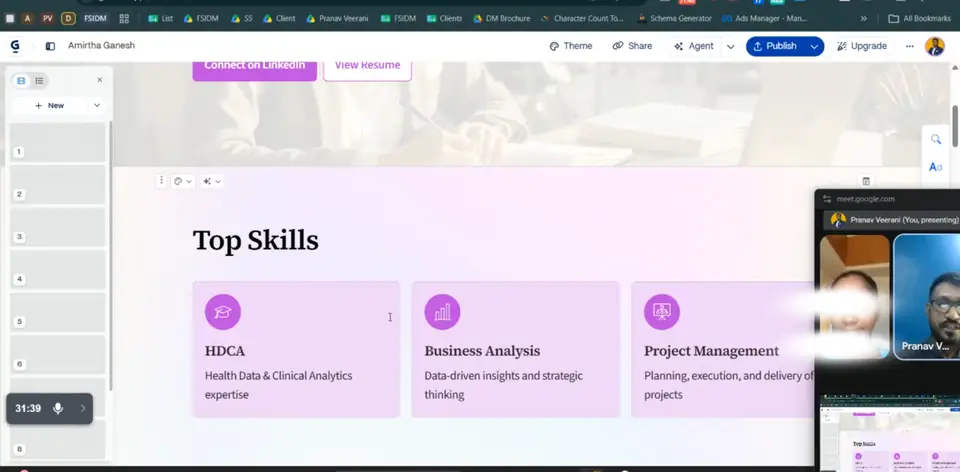Open the List bookmark
The height and width of the screenshot is (472, 960).
(161, 18)
